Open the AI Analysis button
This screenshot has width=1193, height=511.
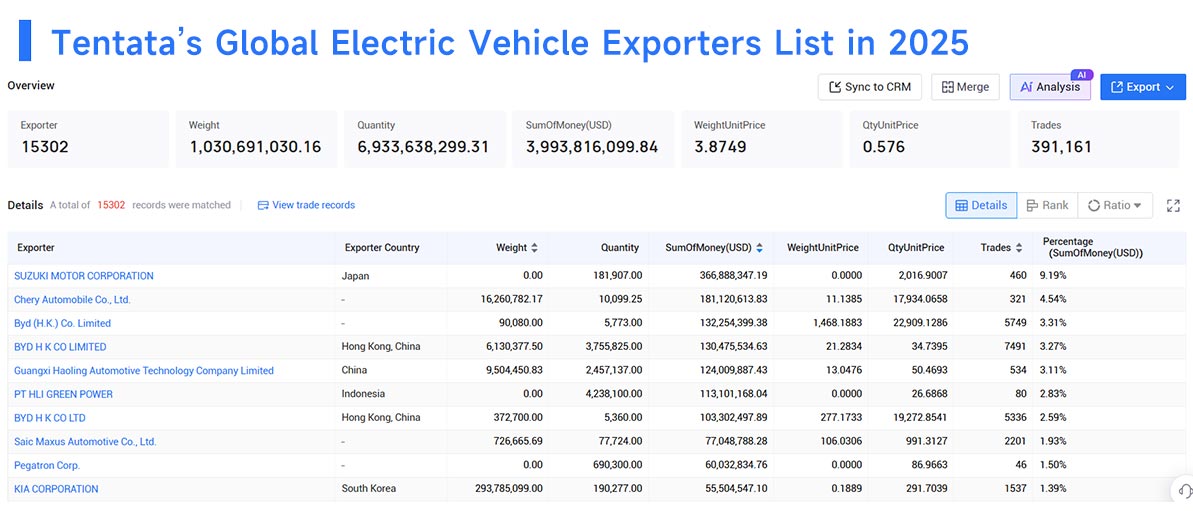pos(1050,87)
